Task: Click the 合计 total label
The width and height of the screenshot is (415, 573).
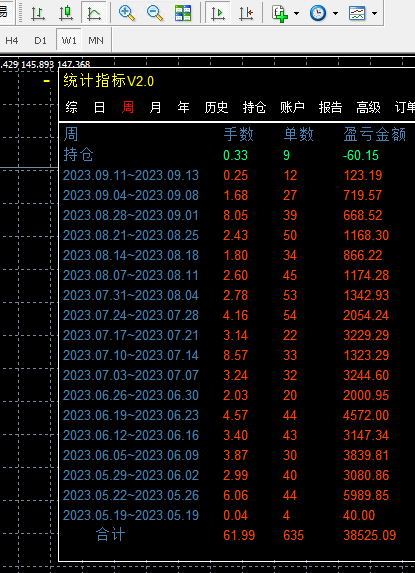Action: click(110, 535)
